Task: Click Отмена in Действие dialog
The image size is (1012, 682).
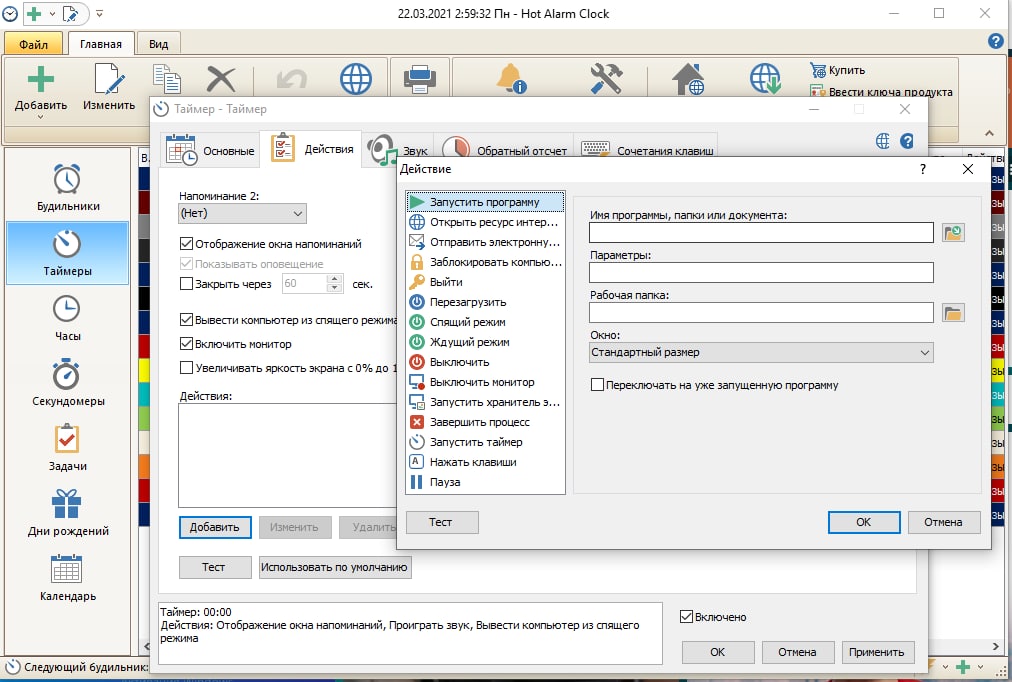Action: [944, 522]
